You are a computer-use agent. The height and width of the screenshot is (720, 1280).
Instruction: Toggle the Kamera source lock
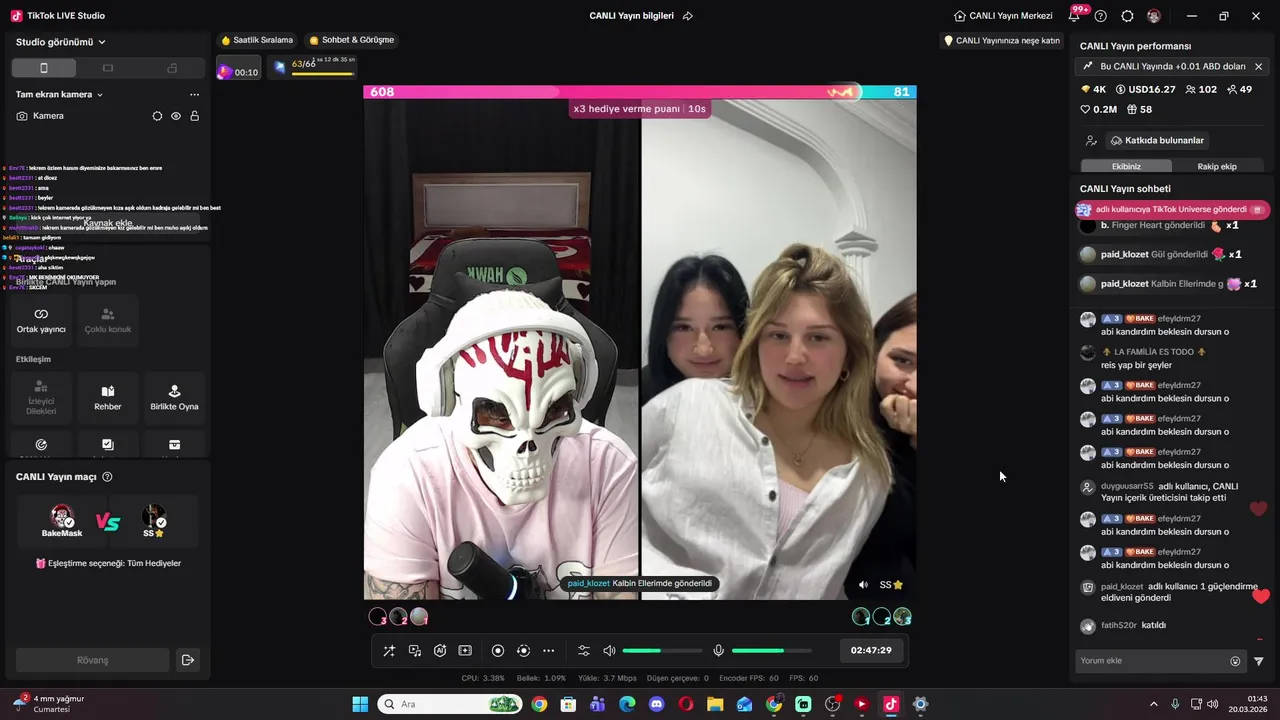click(194, 116)
